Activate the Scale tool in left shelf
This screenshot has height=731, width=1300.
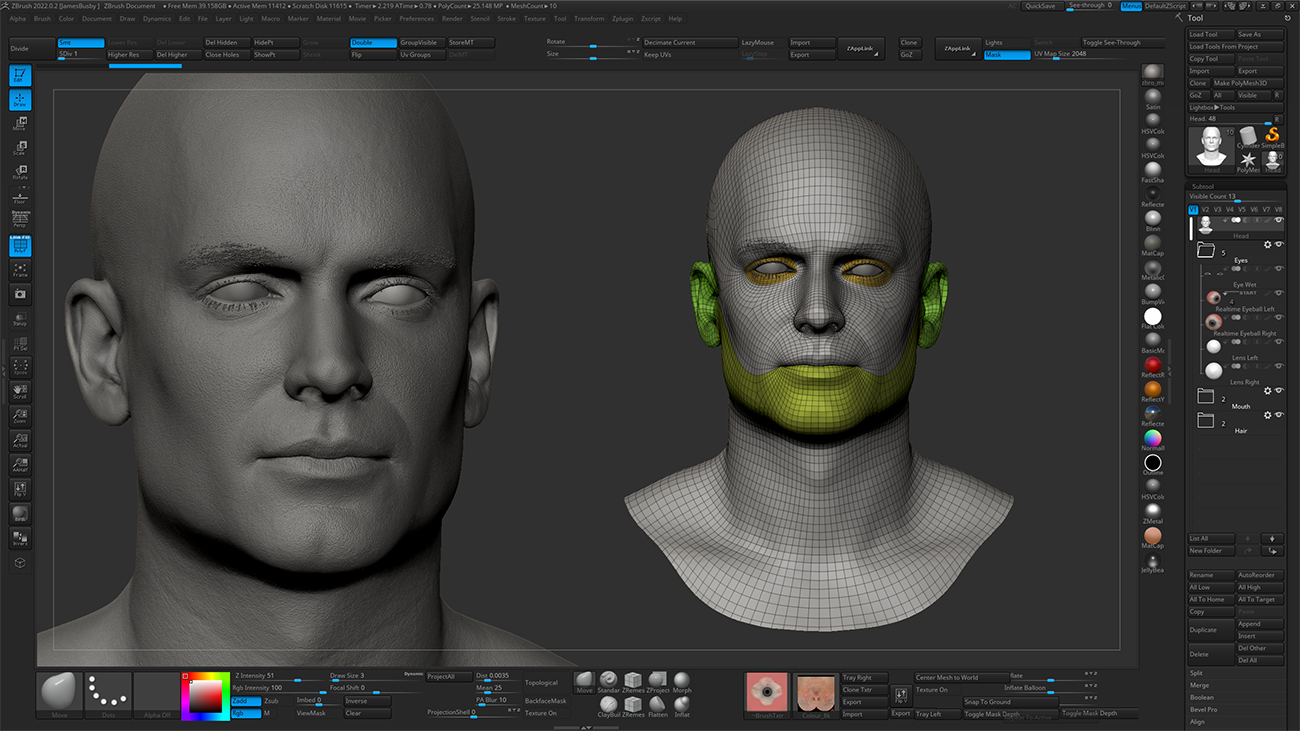[x=20, y=148]
